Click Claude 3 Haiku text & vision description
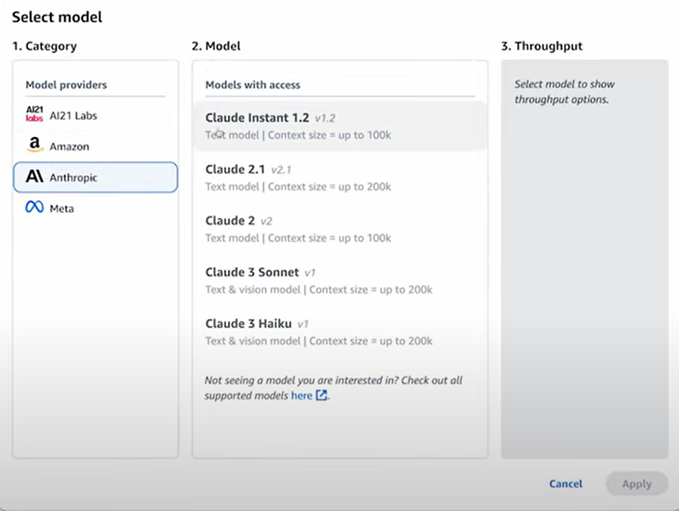 pos(319,341)
